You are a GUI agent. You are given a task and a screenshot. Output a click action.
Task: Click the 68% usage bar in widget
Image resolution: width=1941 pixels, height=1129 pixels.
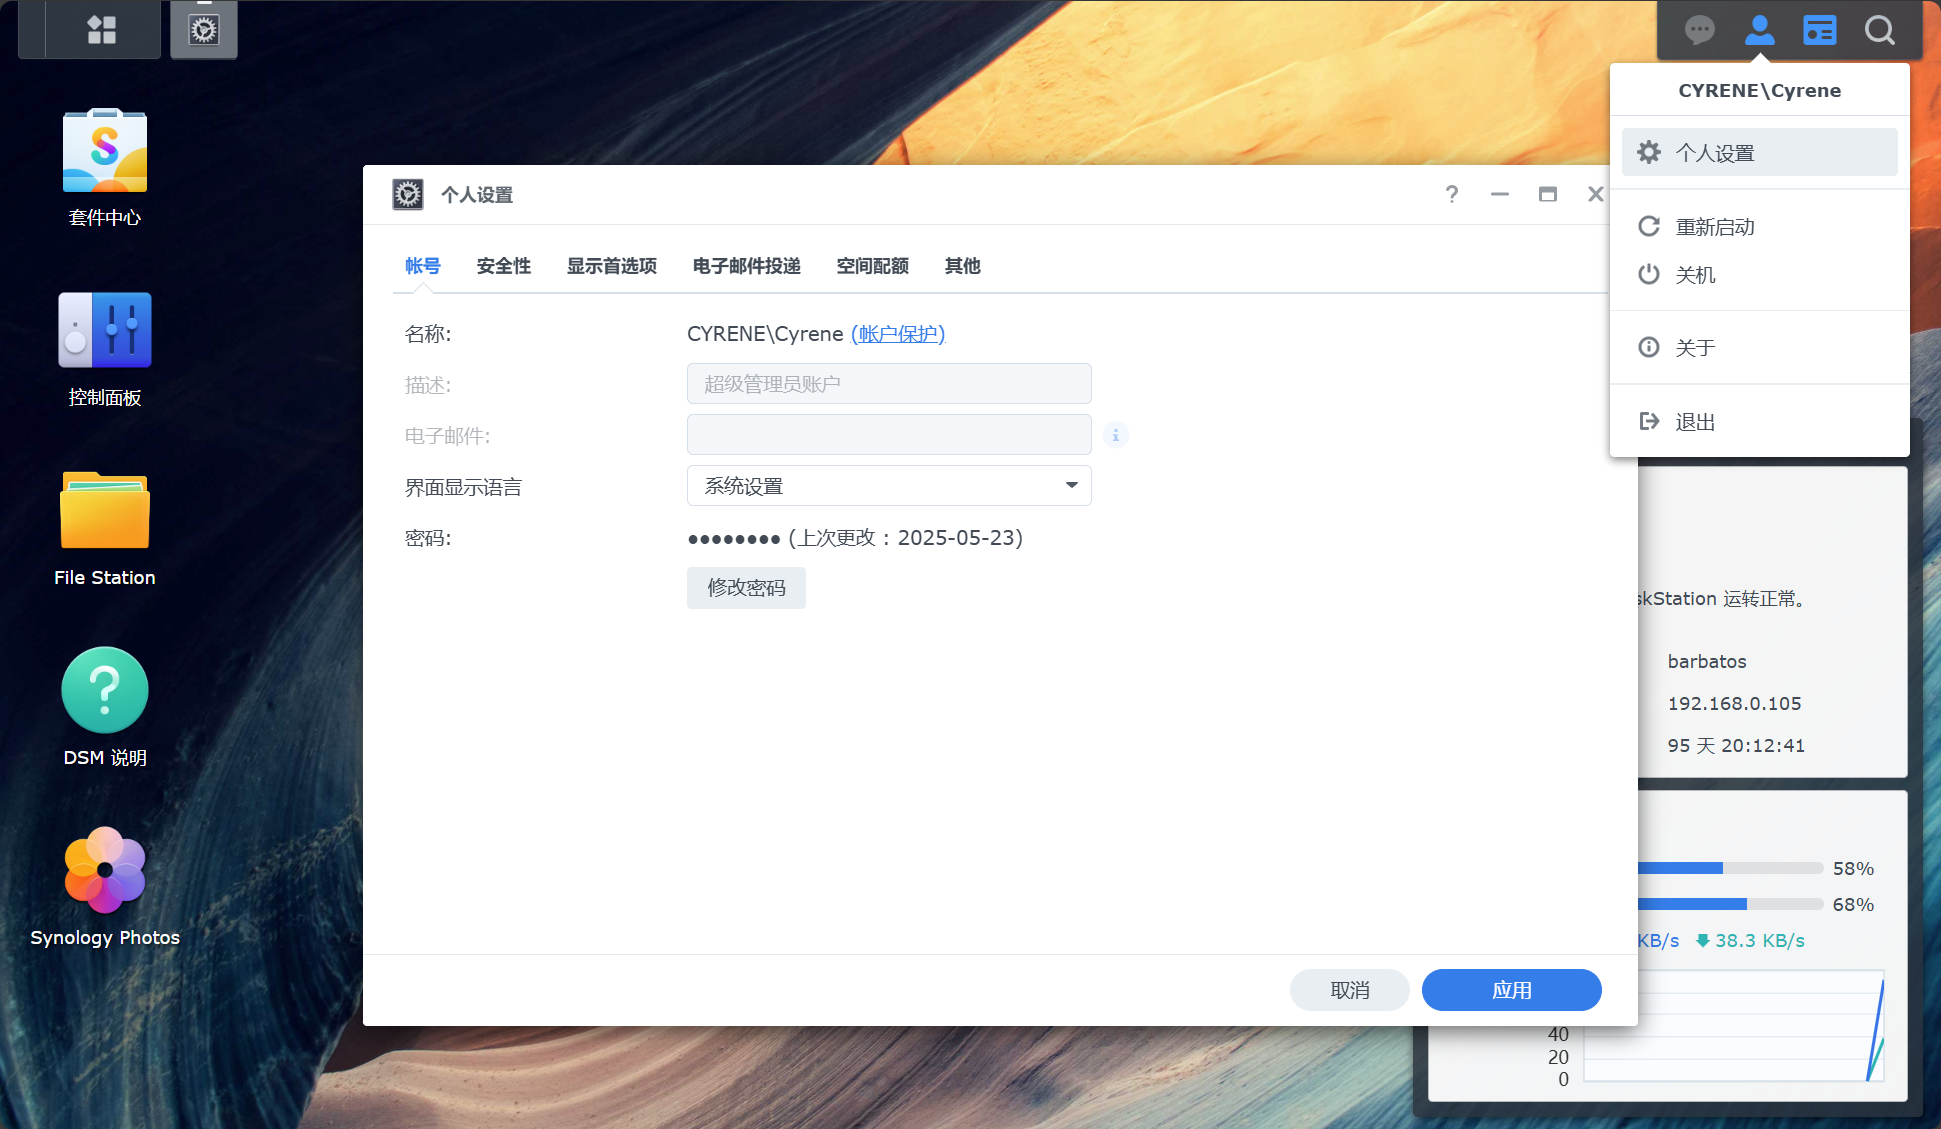(1730, 904)
